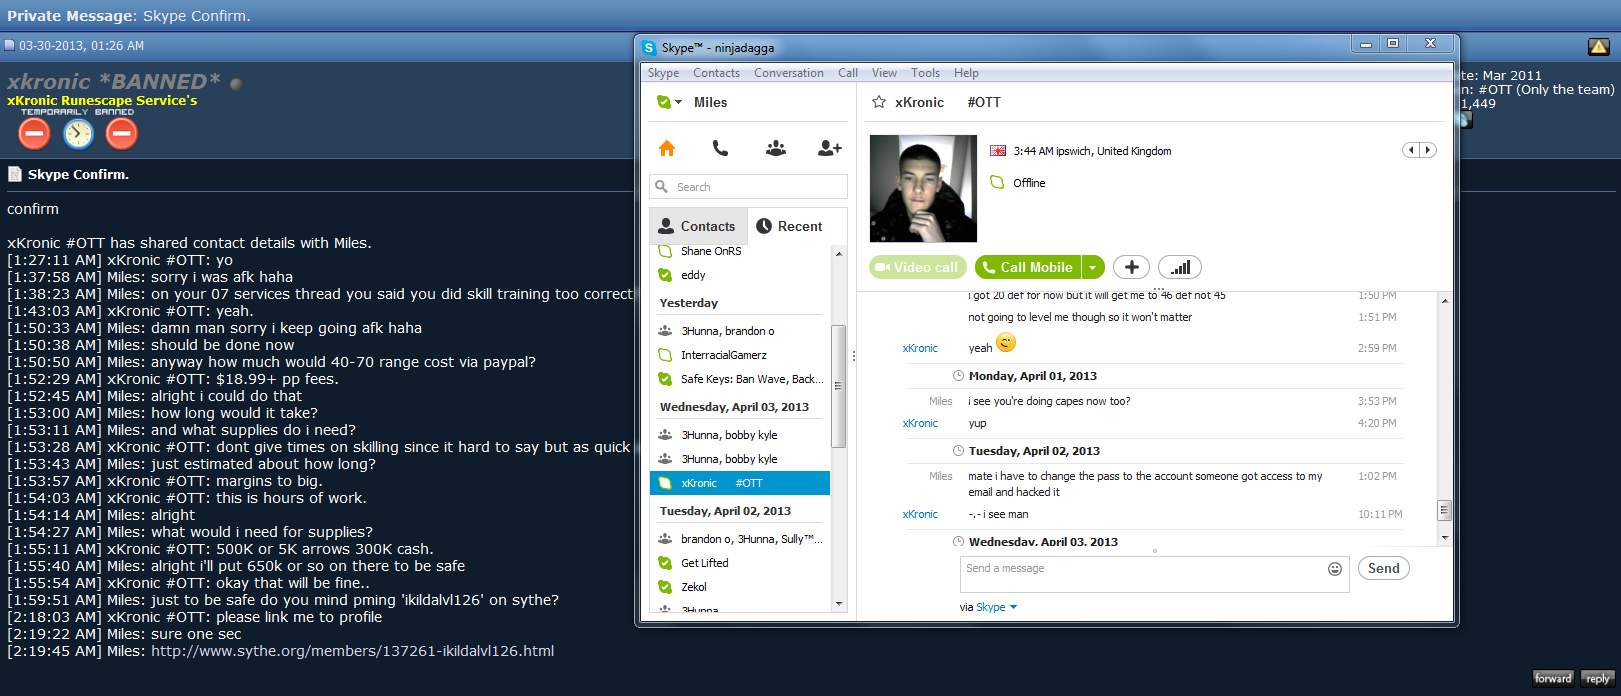This screenshot has width=1621, height=696.
Task: Click 'xKronic Runescape Service's' yellow title
Action: 102,100
